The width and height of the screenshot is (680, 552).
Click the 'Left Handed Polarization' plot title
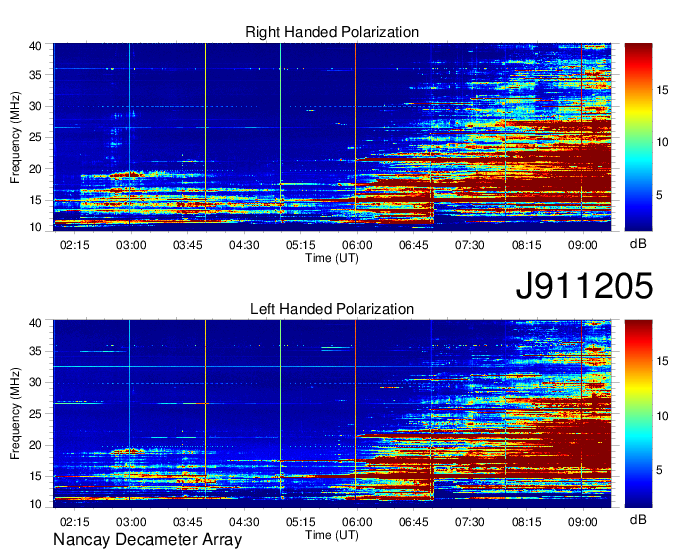pyautogui.click(x=332, y=309)
